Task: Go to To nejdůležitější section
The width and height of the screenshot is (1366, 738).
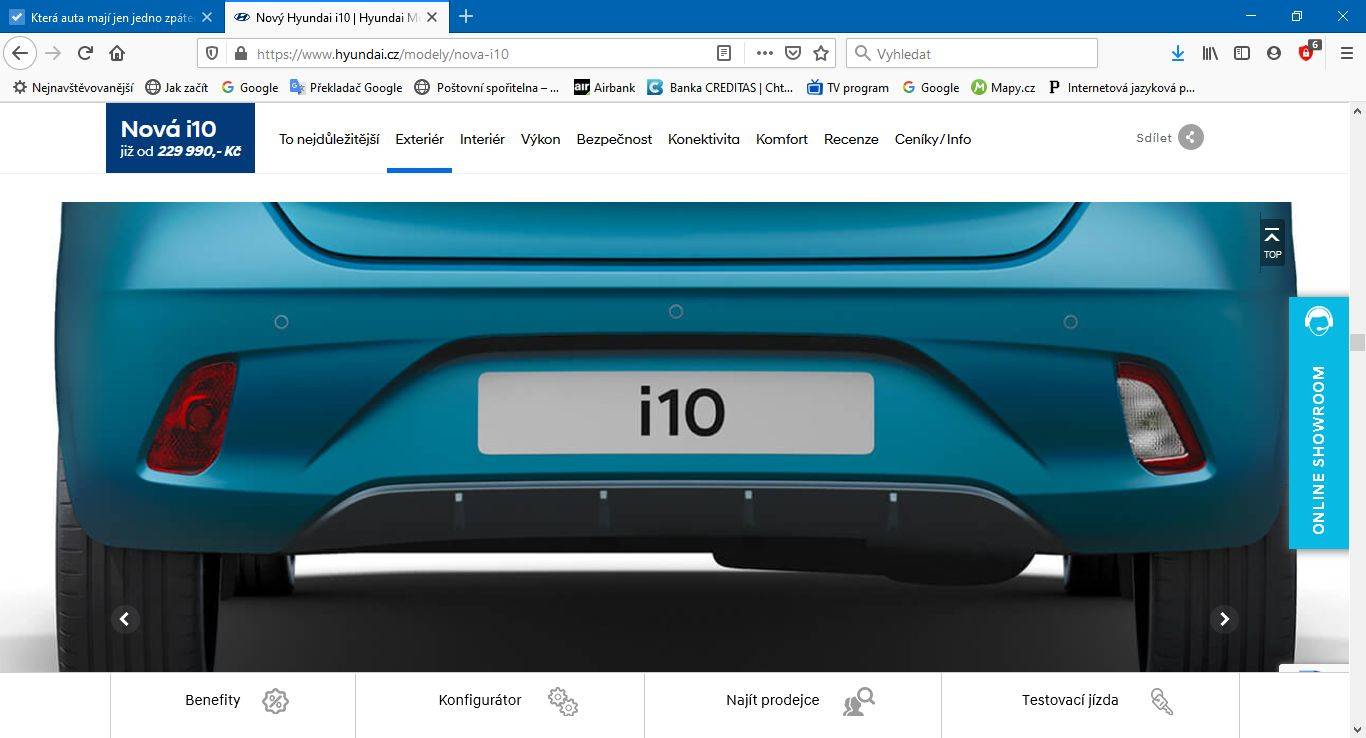Action: coord(329,139)
